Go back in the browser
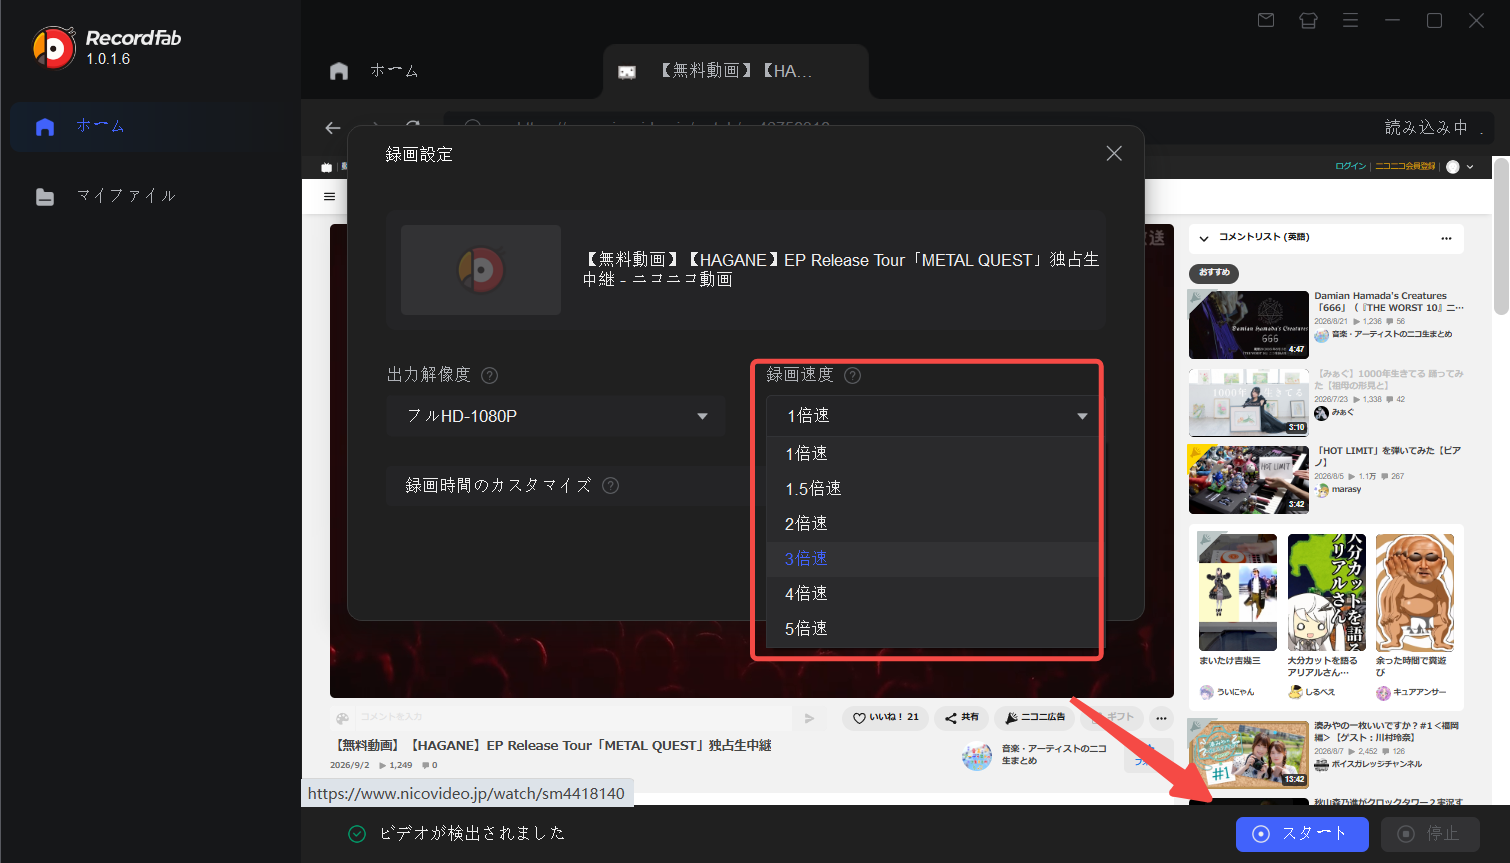The image size is (1510, 863). click(333, 128)
